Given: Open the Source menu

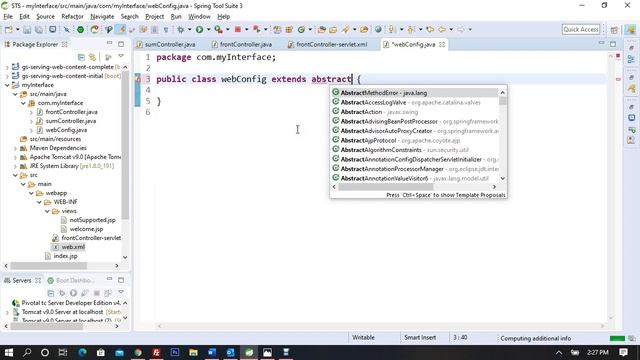Looking at the screenshot, I should 45,17.
